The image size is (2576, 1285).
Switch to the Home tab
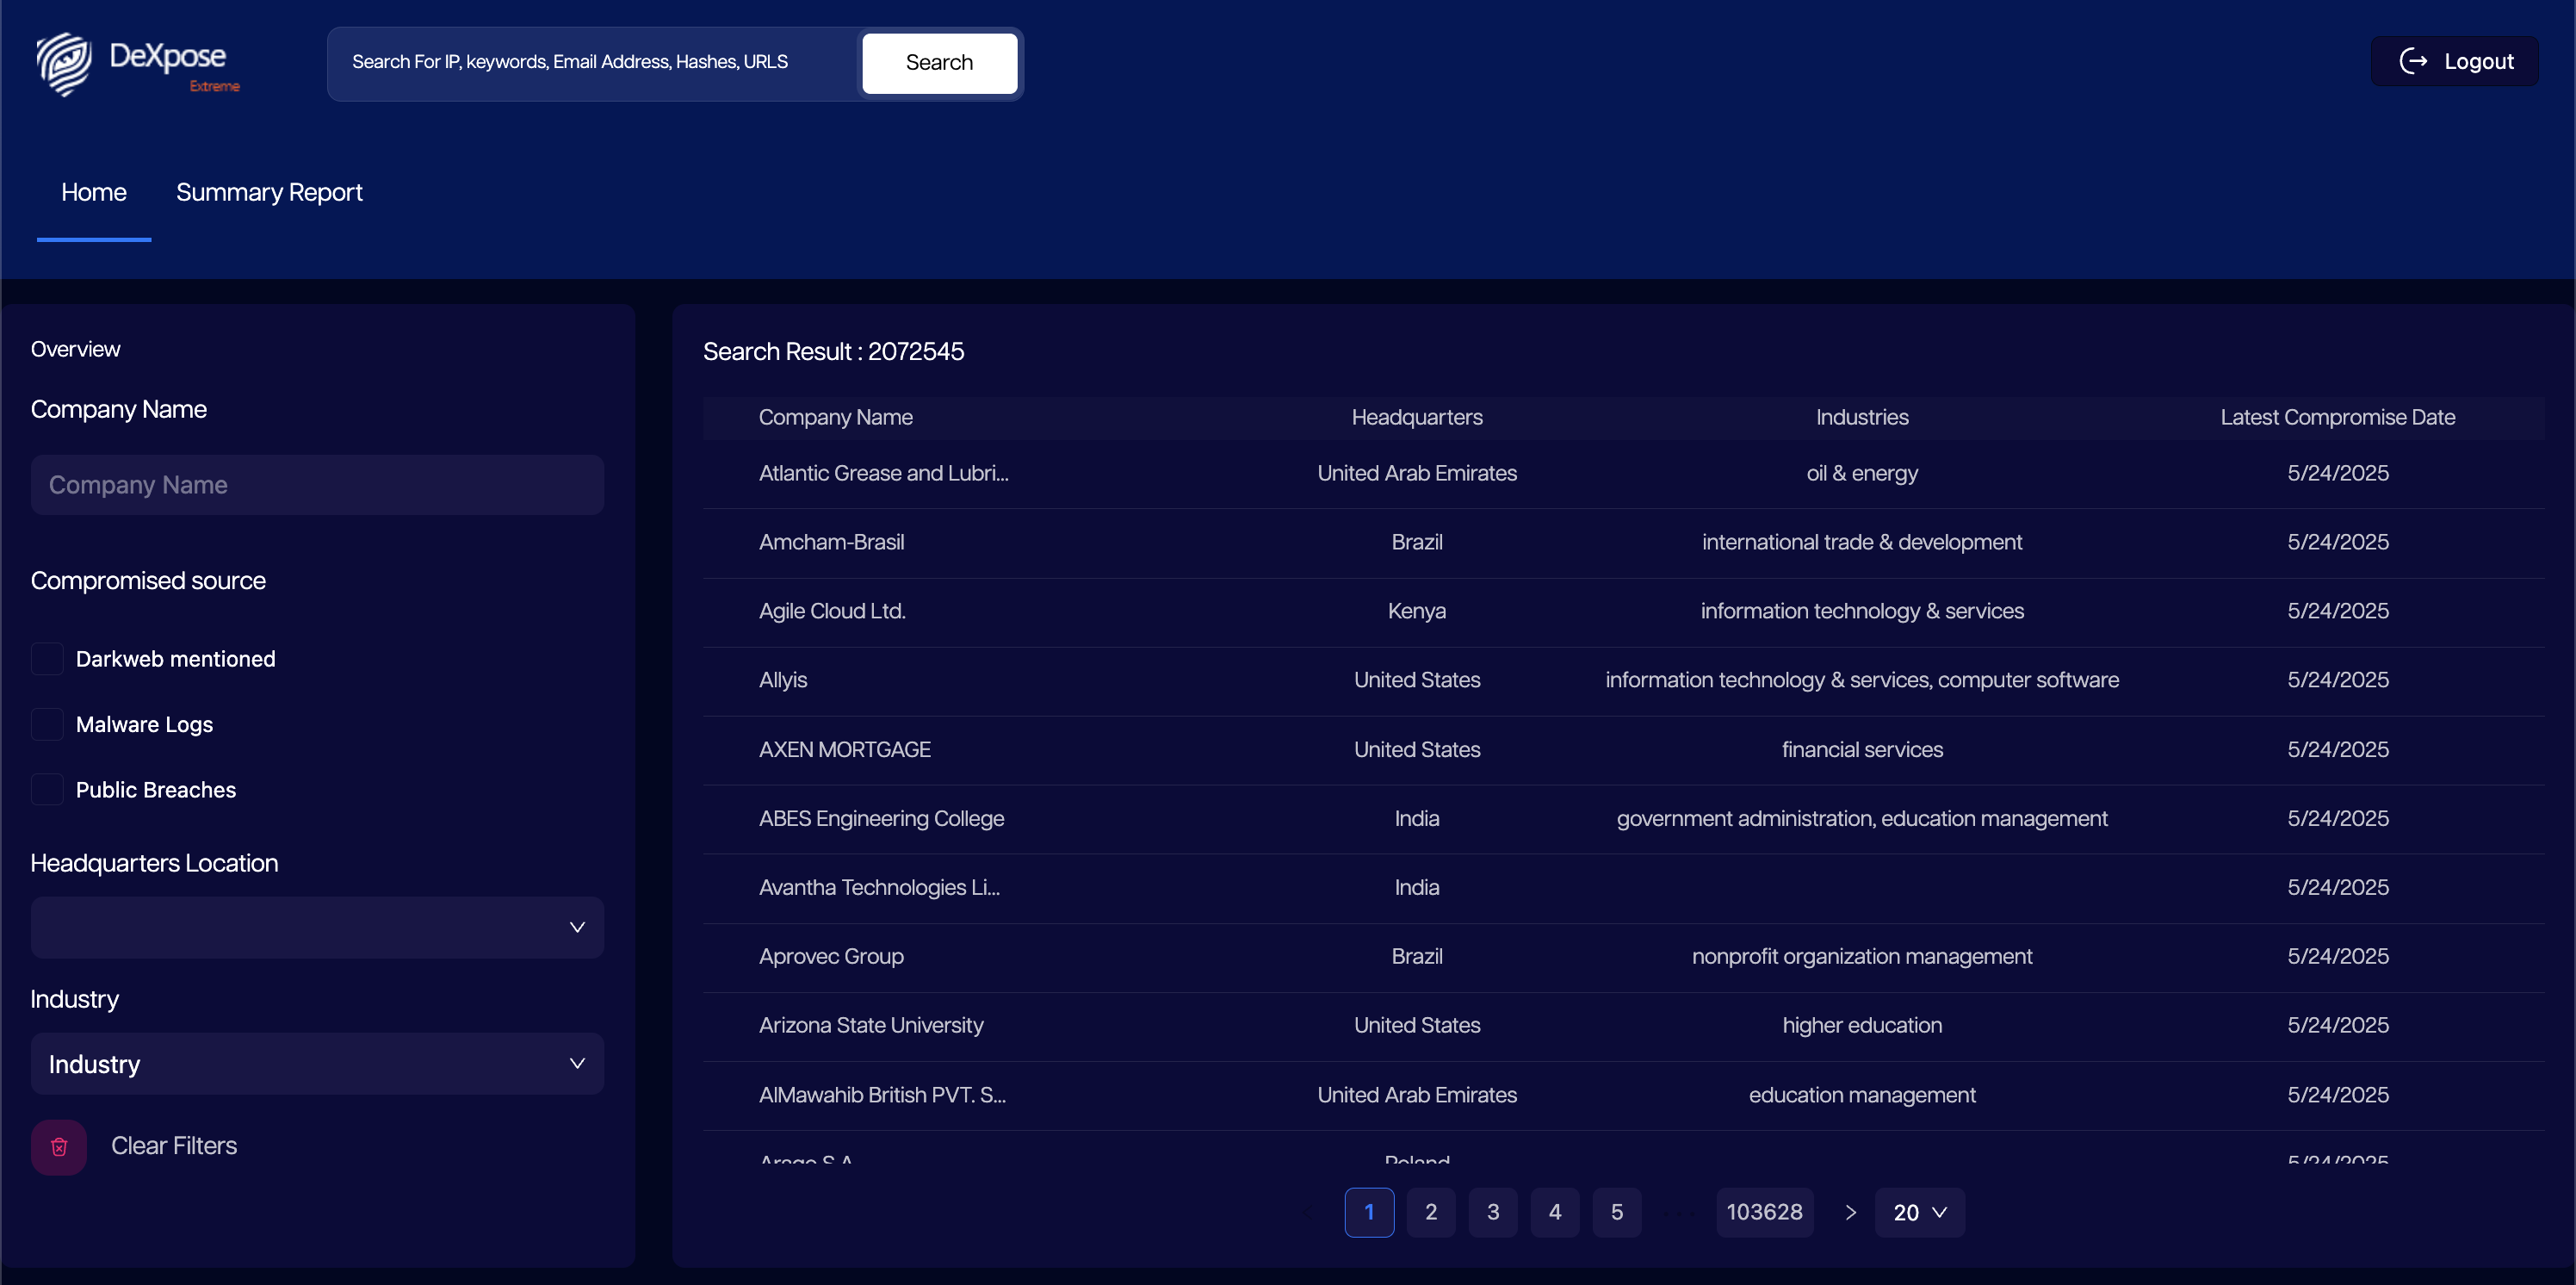(x=94, y=192)
